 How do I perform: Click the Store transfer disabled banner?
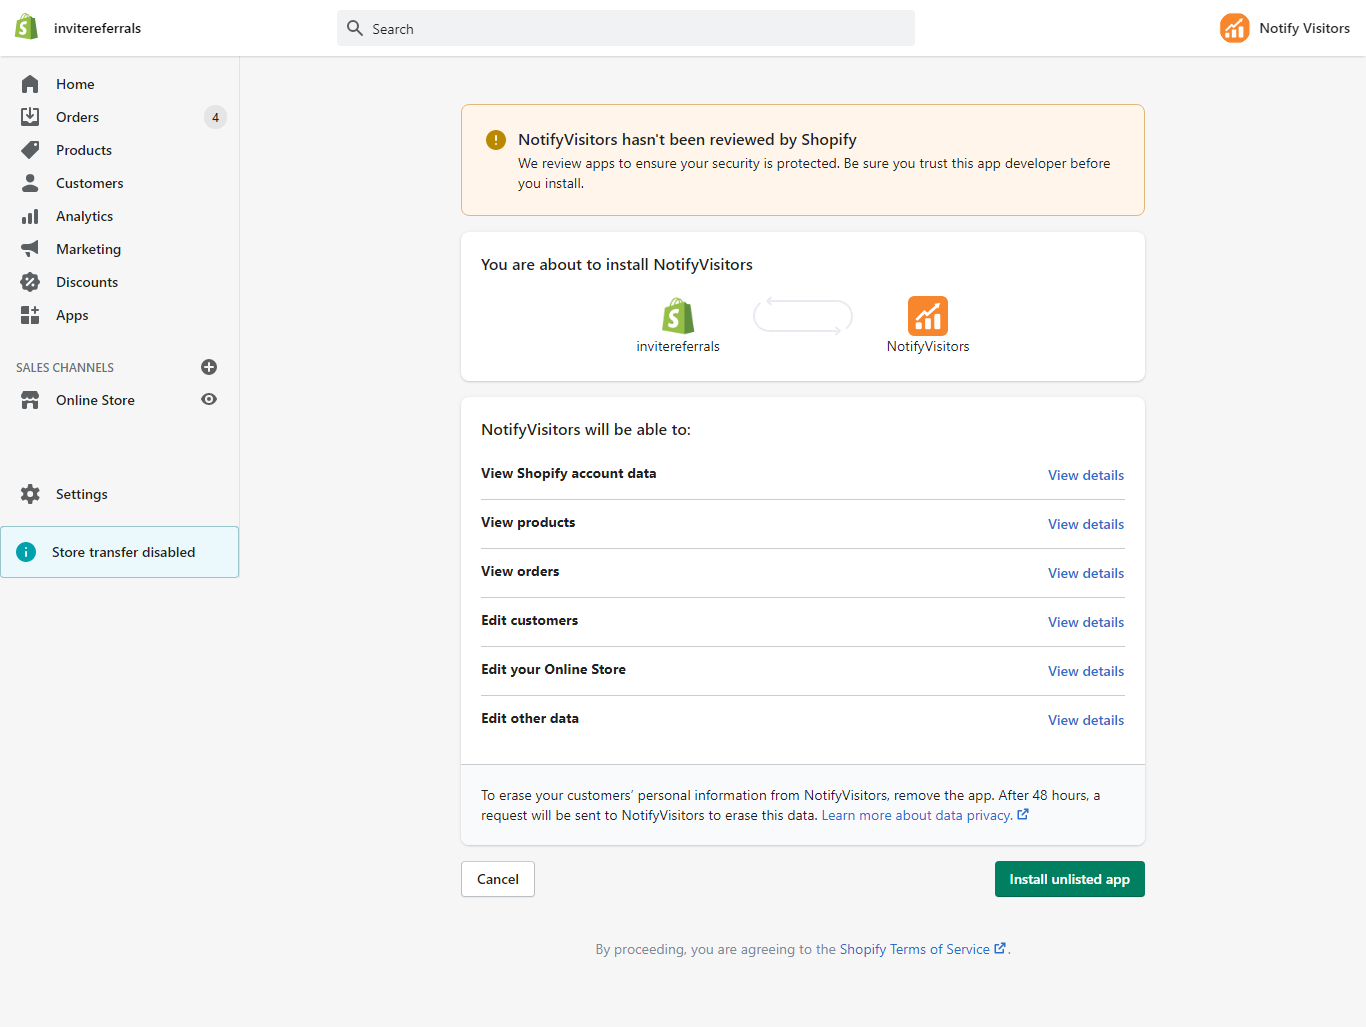[120, 552]
